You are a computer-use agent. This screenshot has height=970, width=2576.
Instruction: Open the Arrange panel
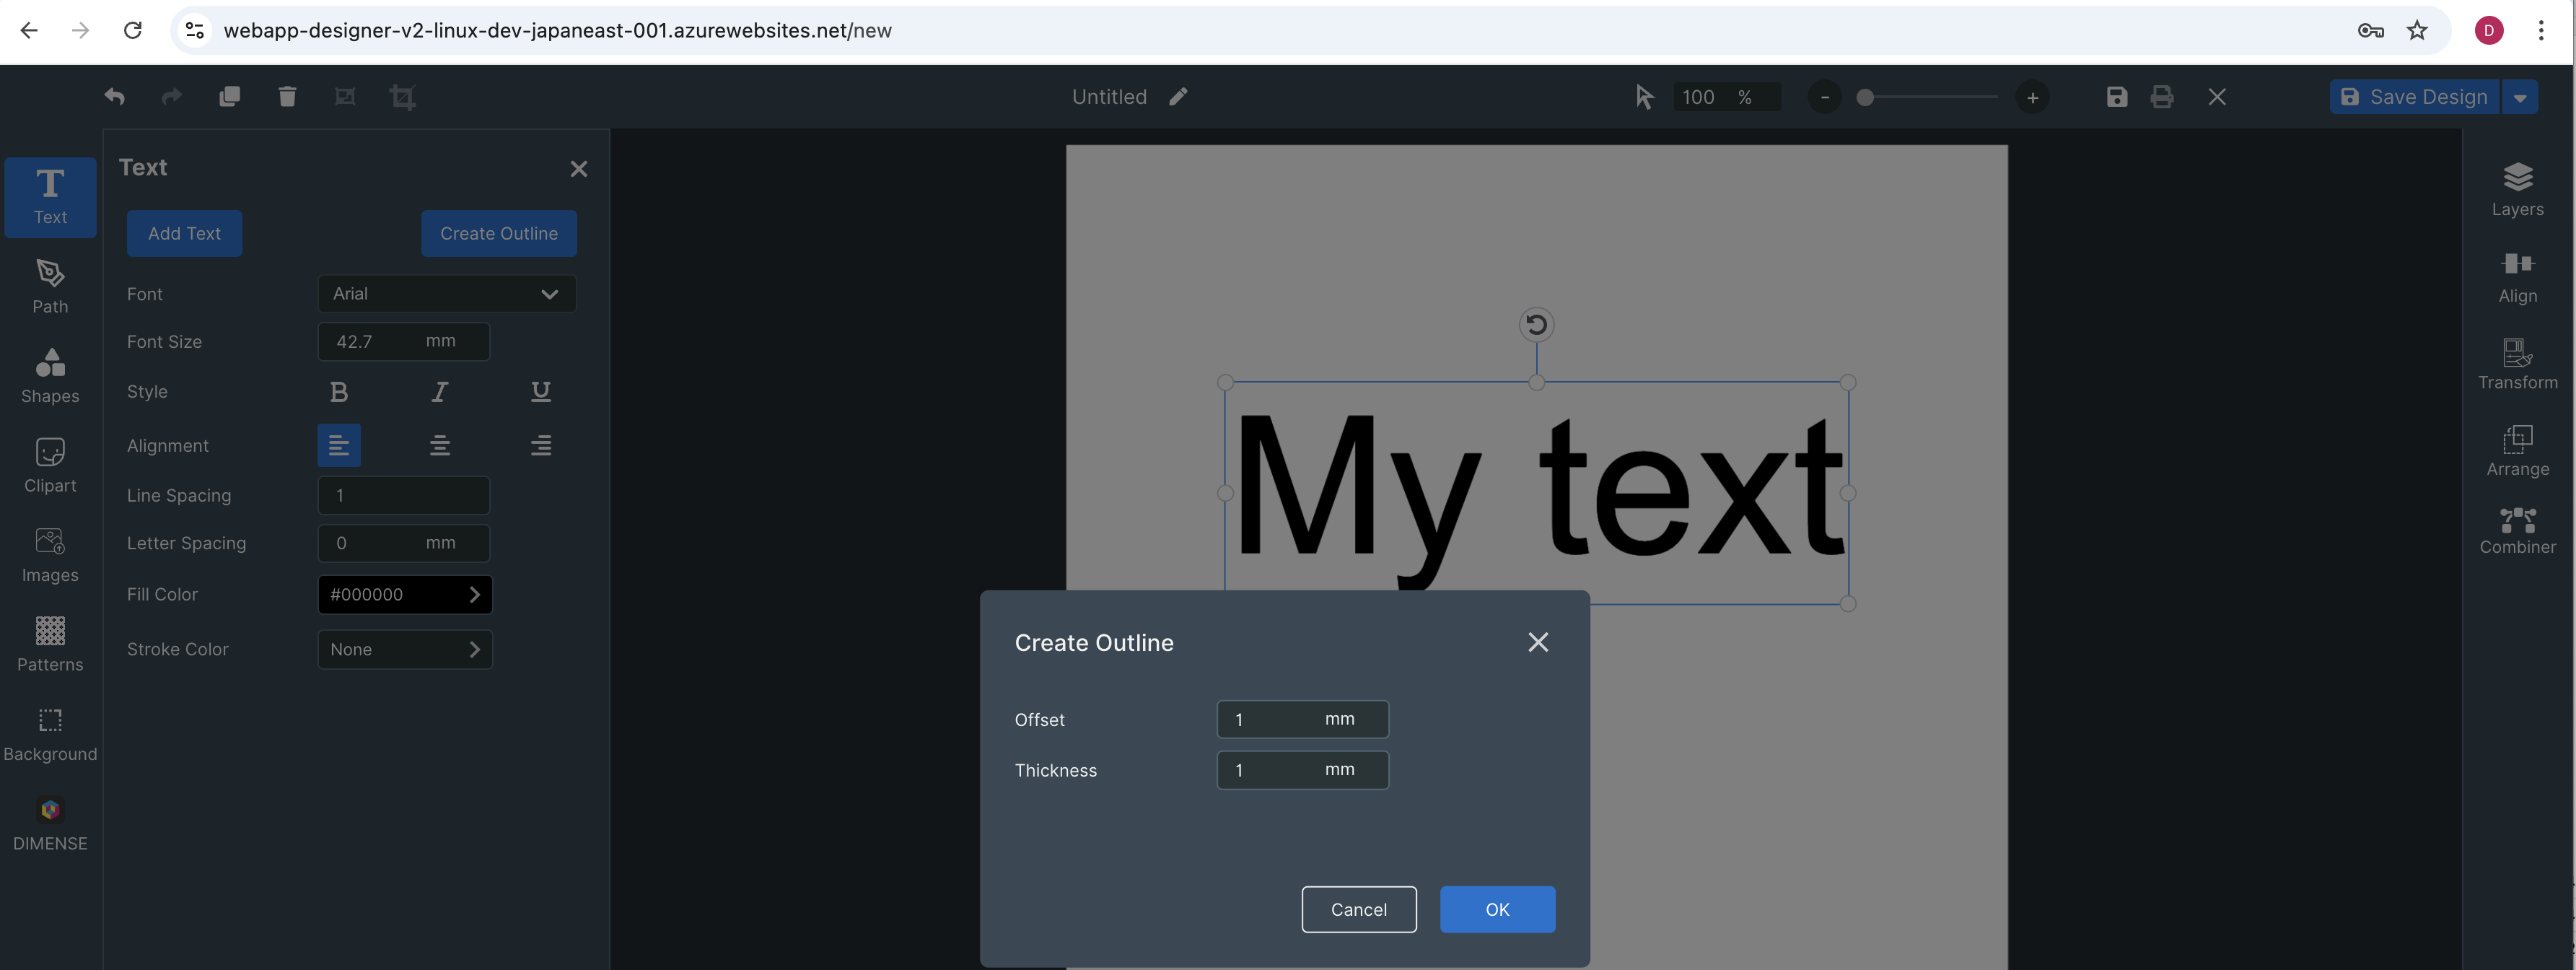[2517, 450]
